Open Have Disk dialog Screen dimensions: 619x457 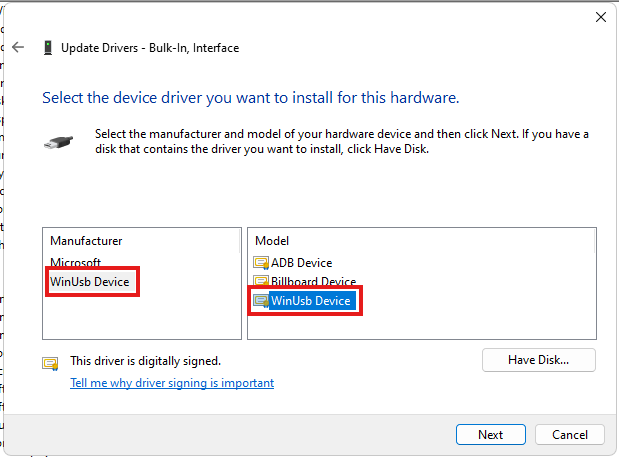(538, 360)
